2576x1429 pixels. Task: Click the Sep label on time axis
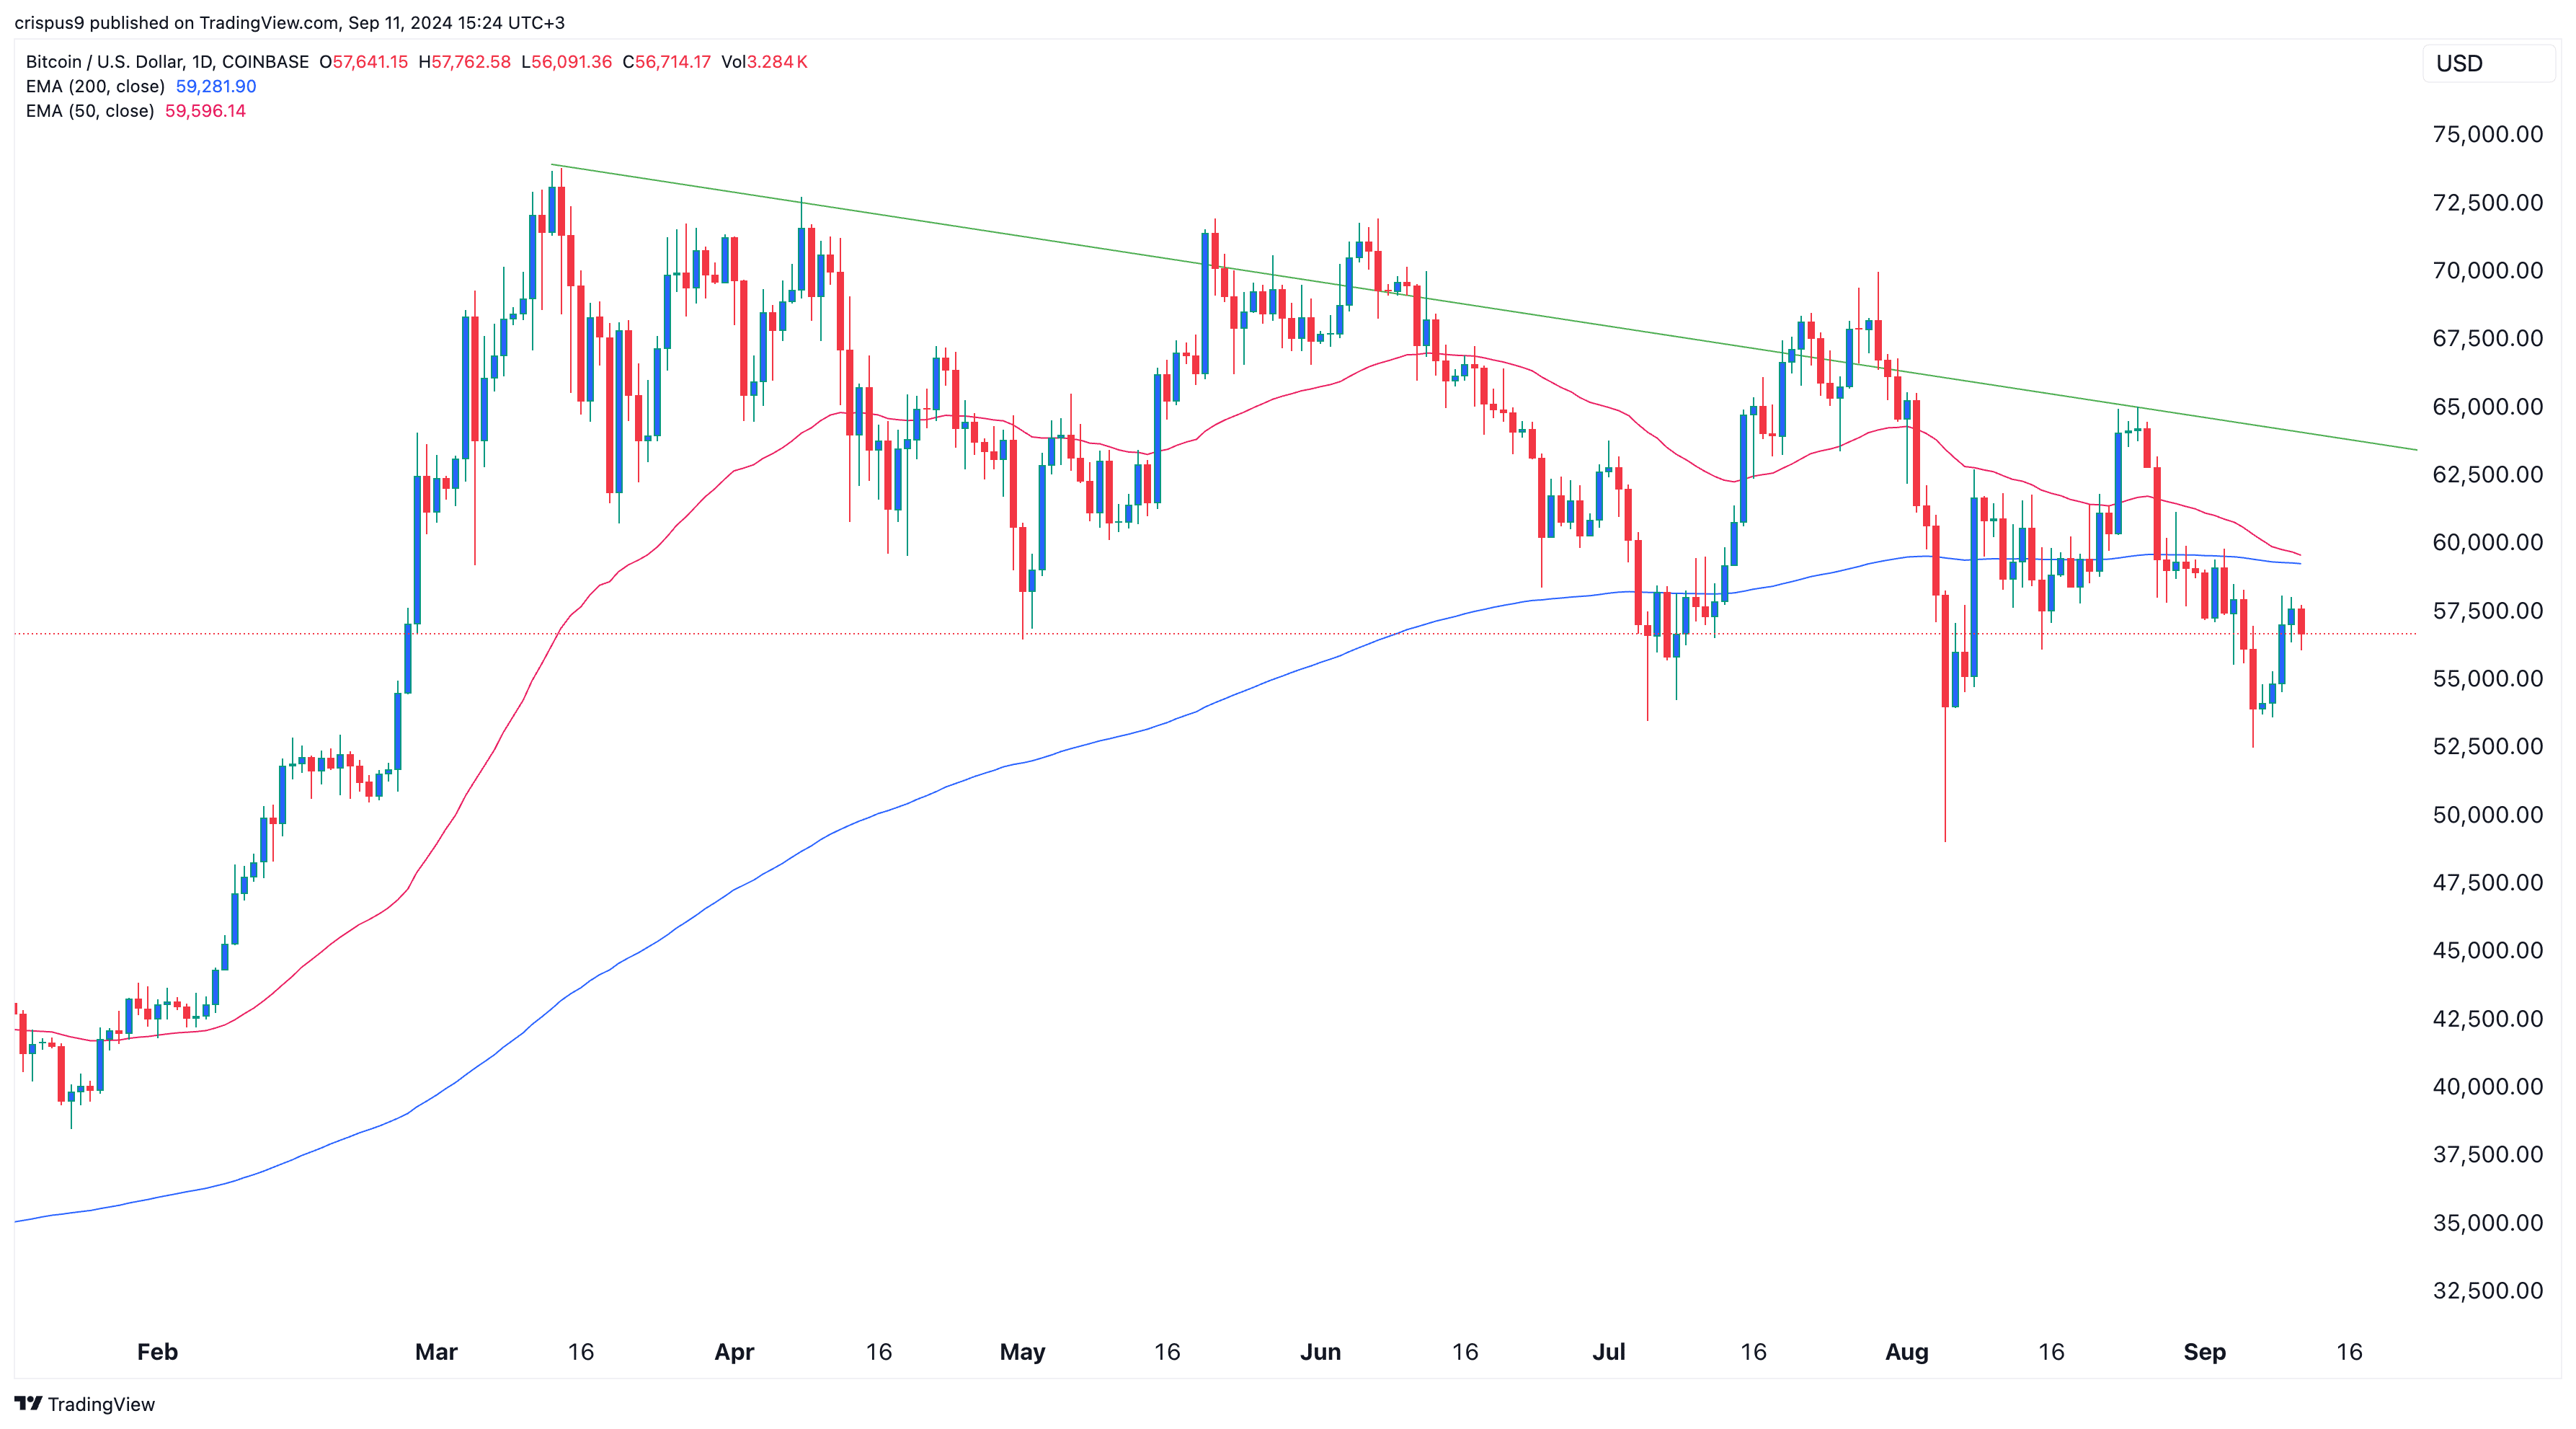2204,1352
